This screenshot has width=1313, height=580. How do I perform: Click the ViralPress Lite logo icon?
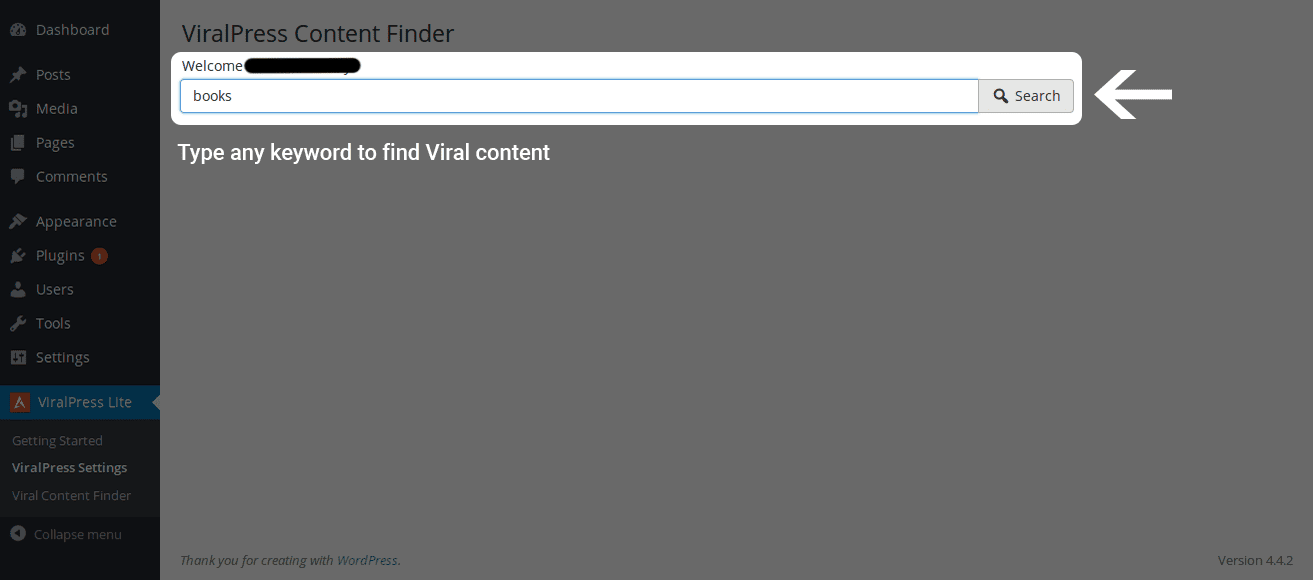(x=19, y=402)
